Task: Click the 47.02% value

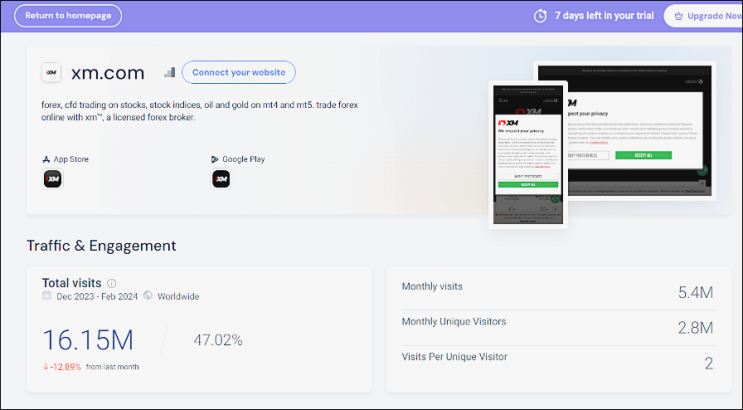Action: tap(218, 340)
